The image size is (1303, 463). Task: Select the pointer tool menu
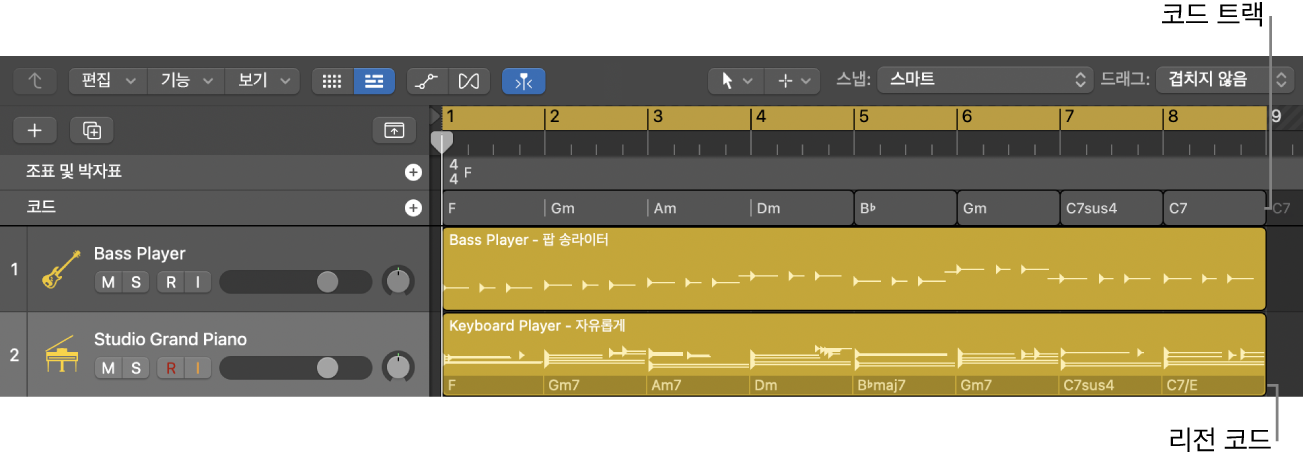pos(736,81)
